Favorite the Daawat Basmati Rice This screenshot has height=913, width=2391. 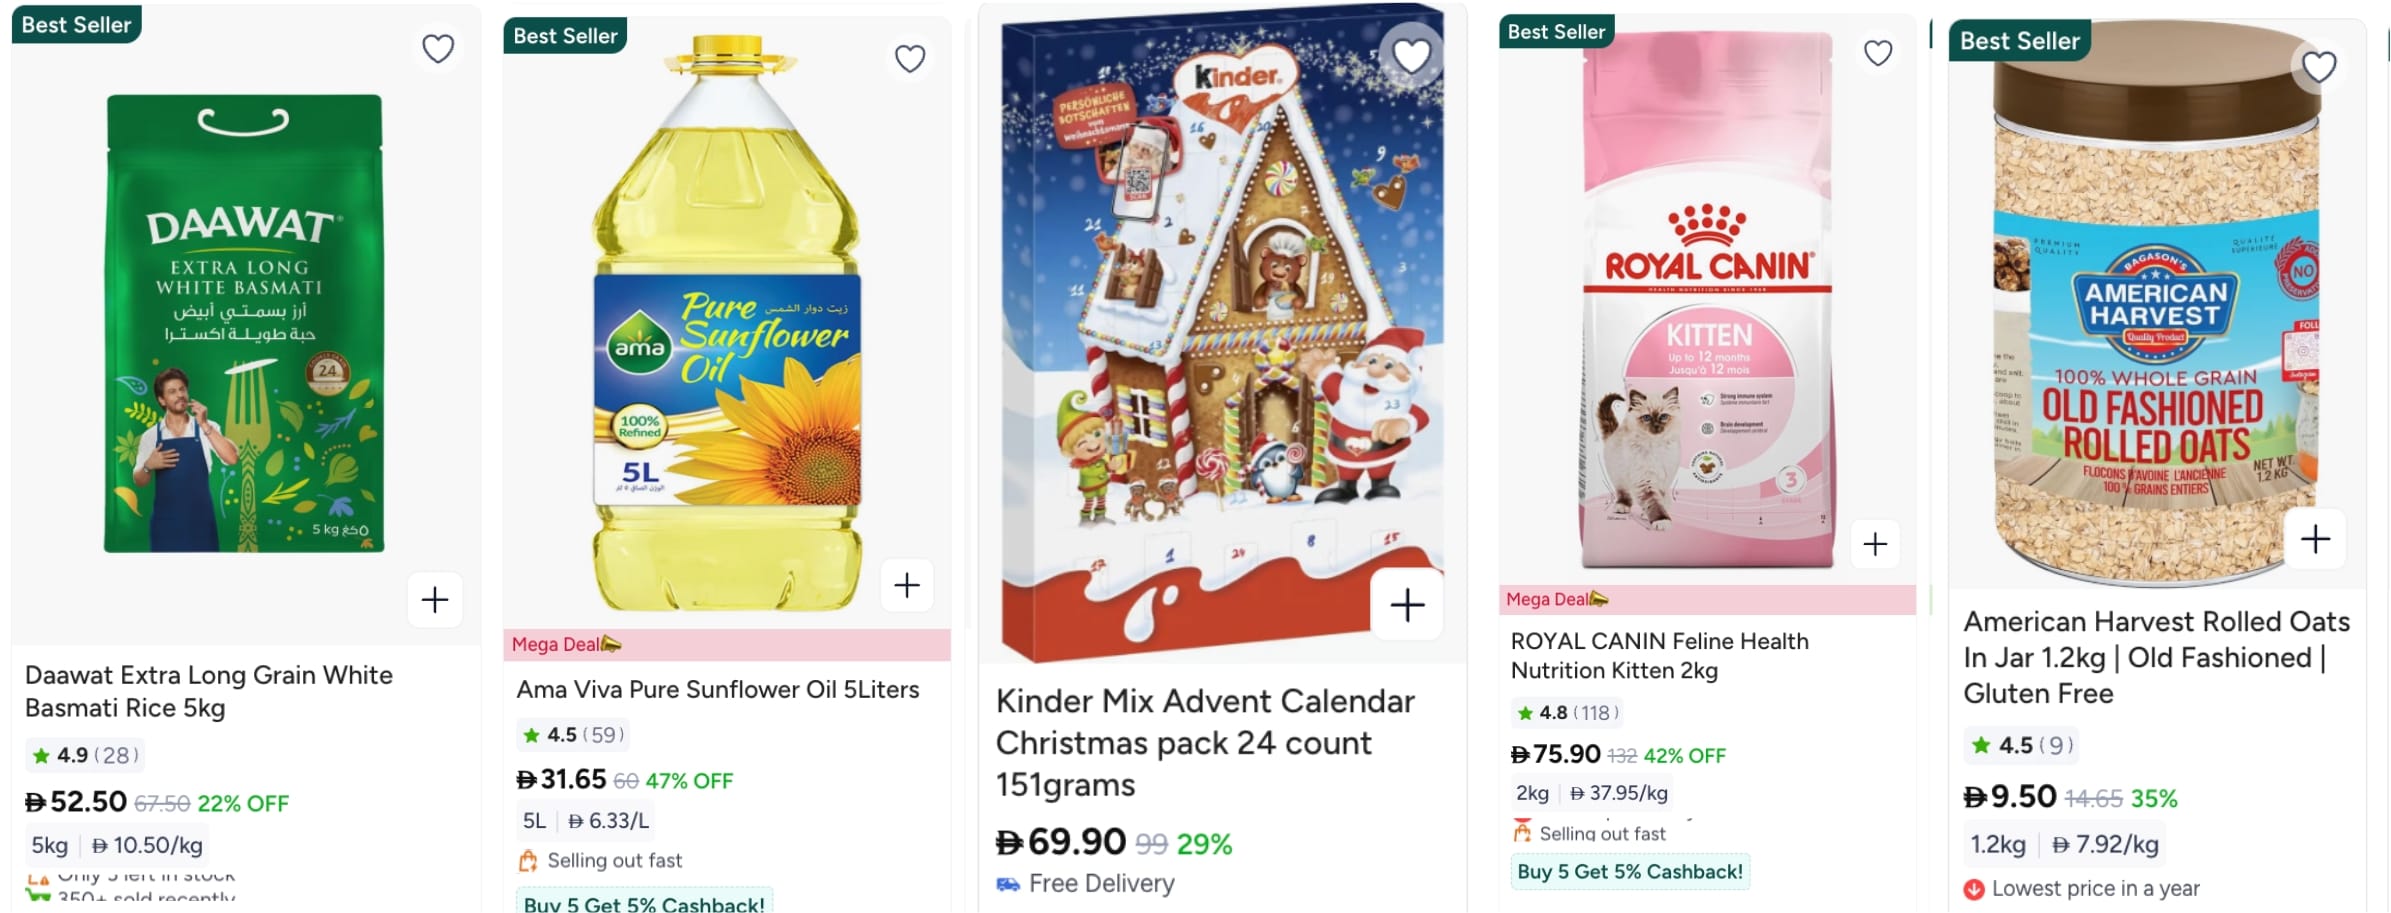coord(438,49)
